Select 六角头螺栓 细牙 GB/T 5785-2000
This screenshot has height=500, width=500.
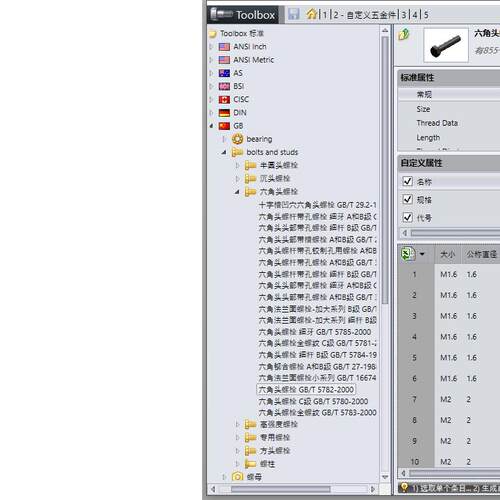314,332
